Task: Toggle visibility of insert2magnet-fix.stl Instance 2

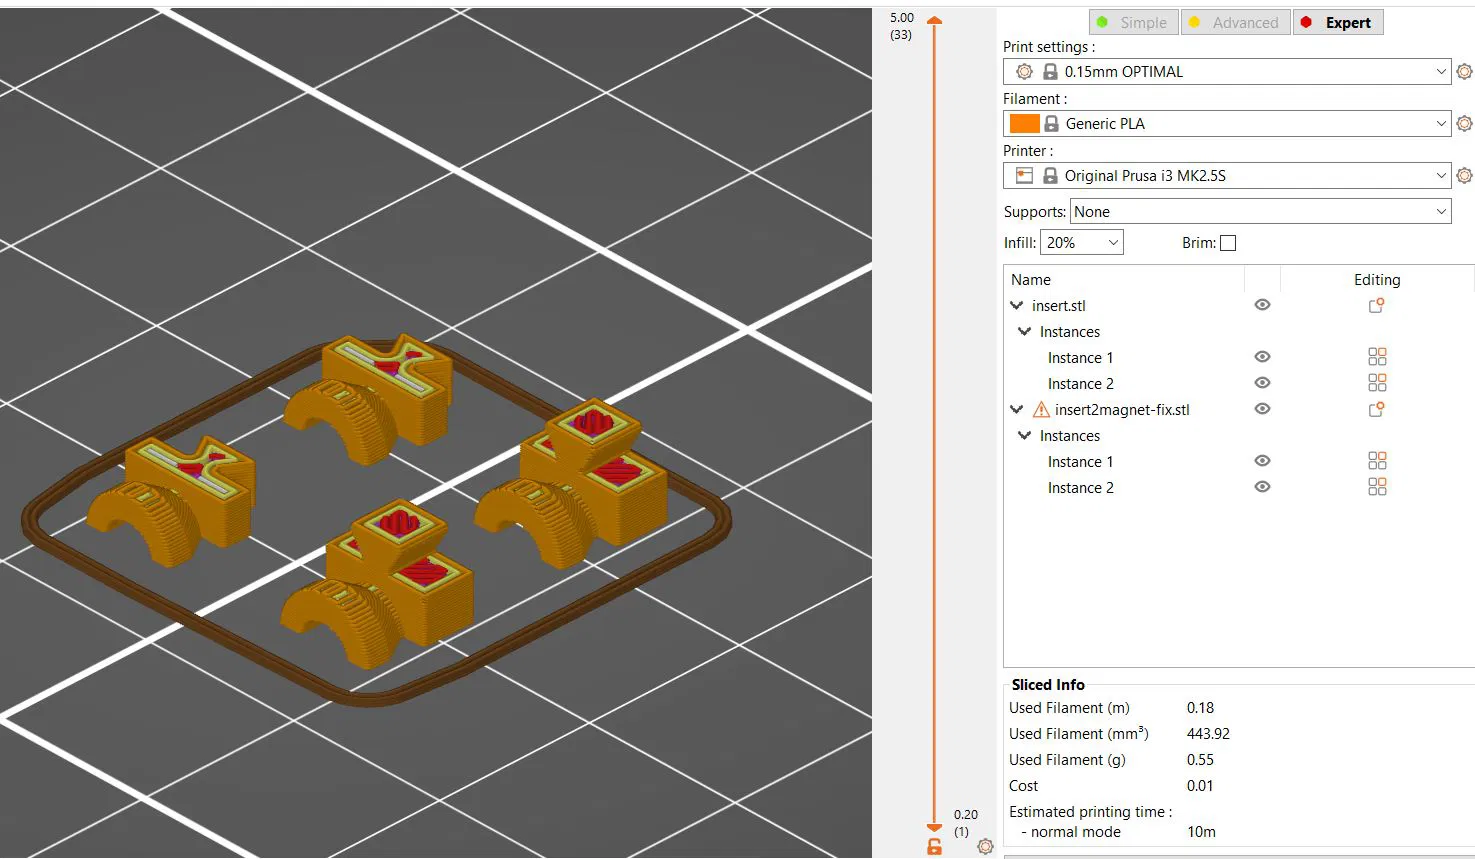Action: (1262, 487)
